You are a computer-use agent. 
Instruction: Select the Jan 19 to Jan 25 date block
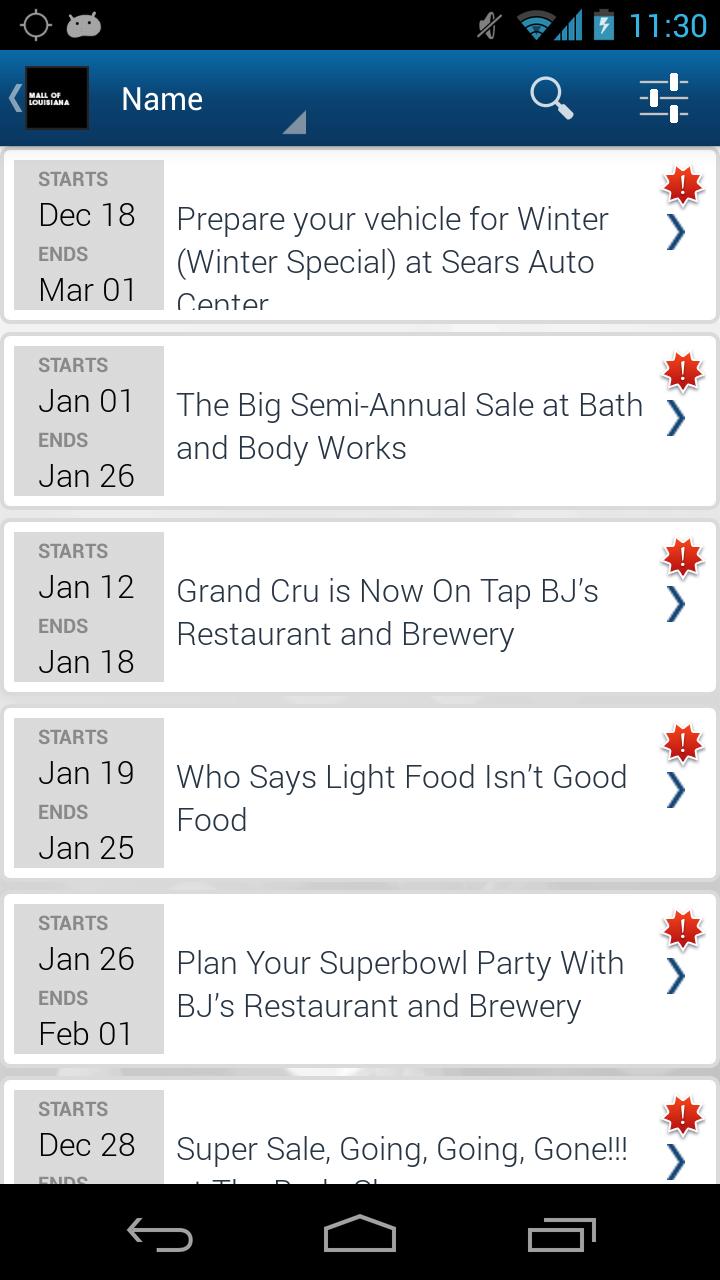88,793
